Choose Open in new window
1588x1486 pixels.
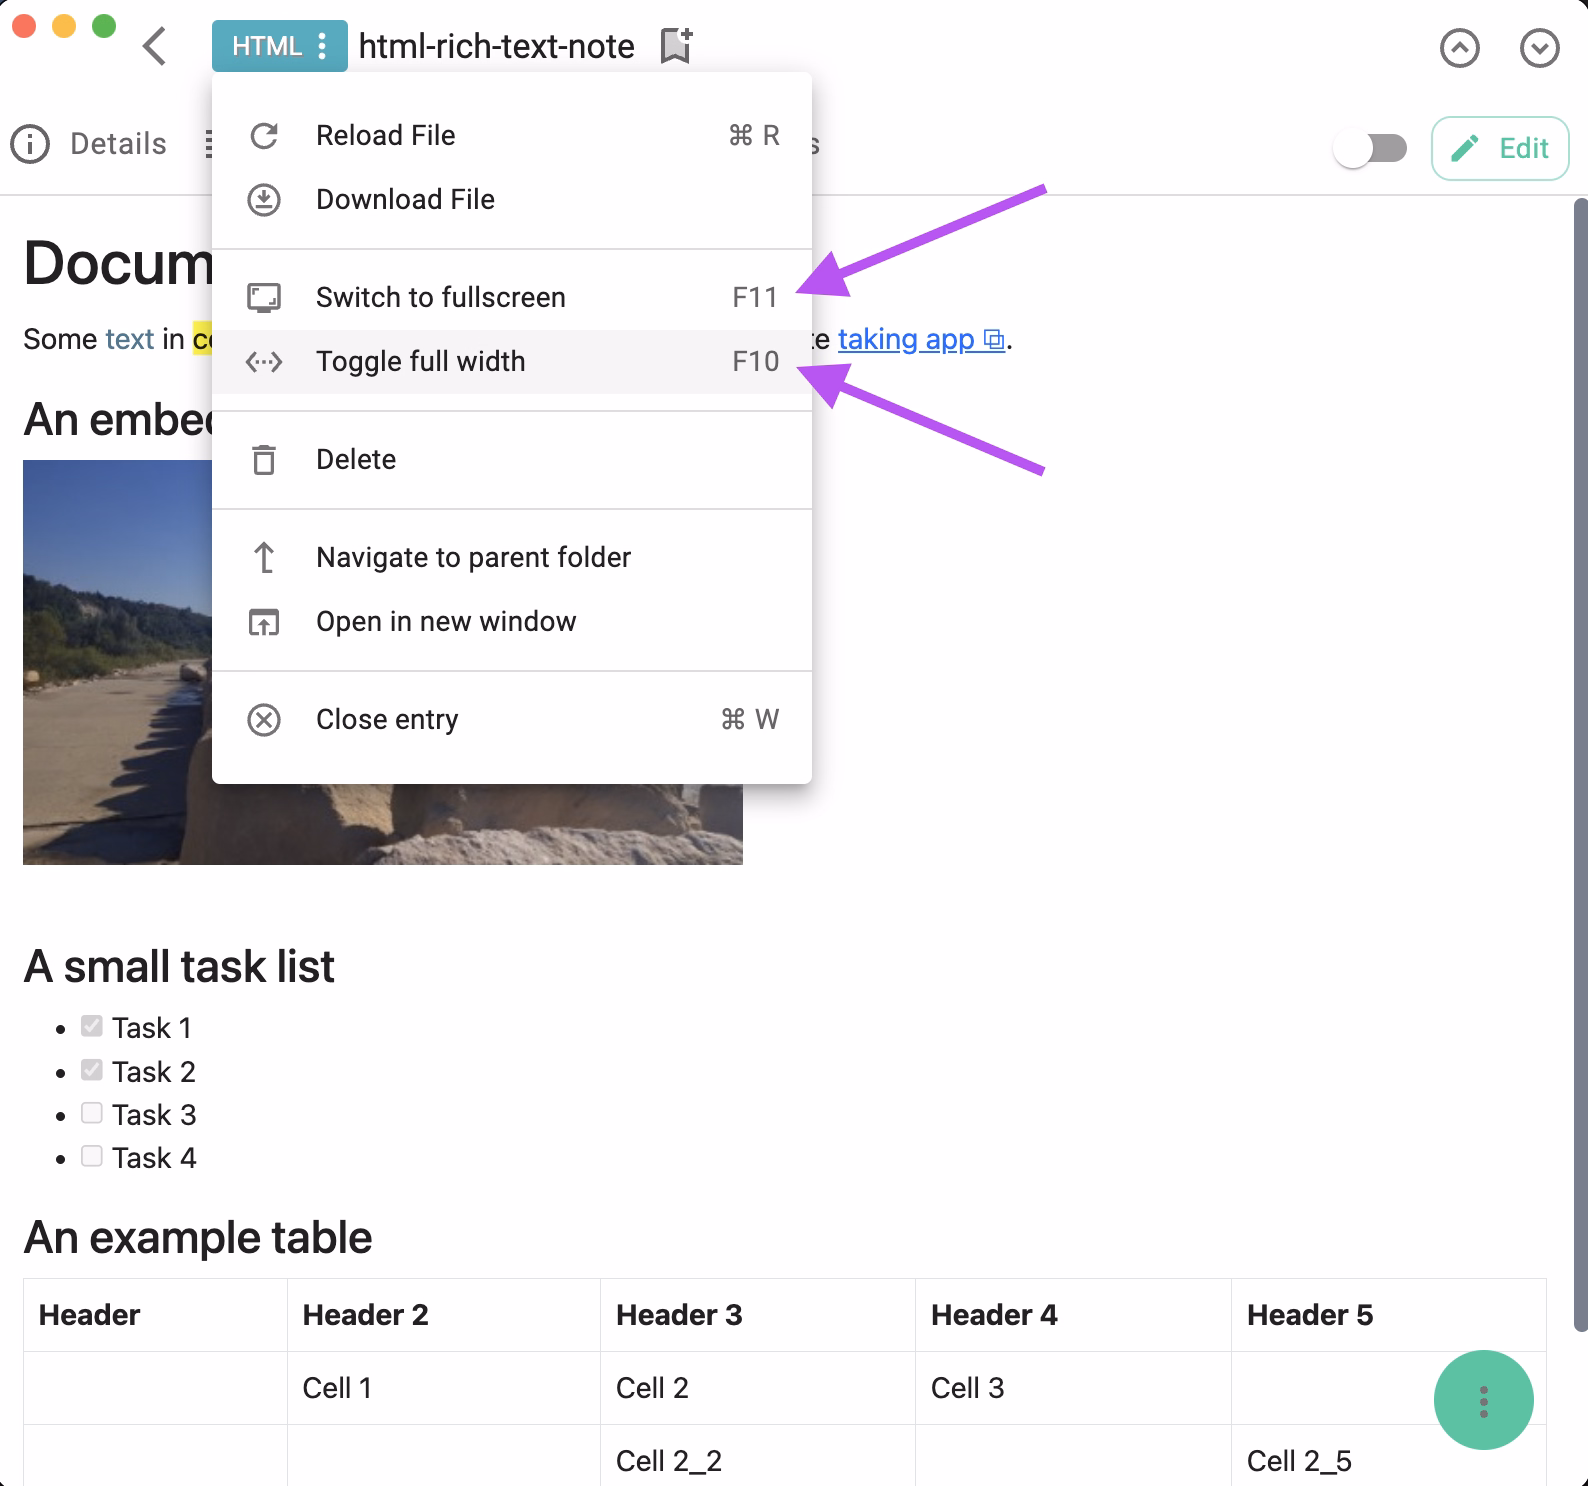pyautogui.click(x=446, y=622)
